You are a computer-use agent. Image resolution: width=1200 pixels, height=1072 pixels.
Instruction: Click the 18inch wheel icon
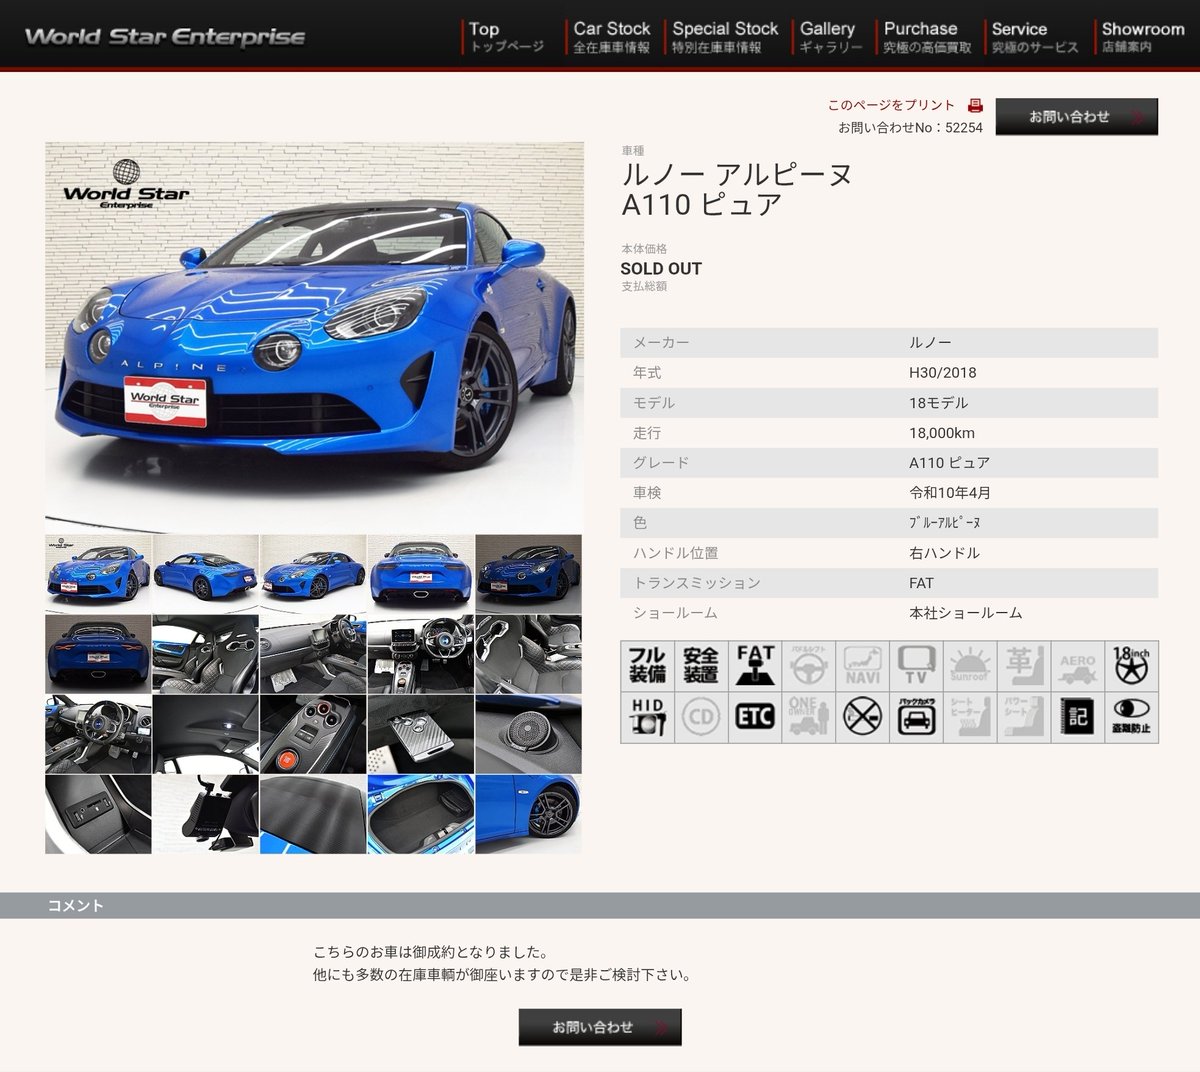pos(1132,665)
